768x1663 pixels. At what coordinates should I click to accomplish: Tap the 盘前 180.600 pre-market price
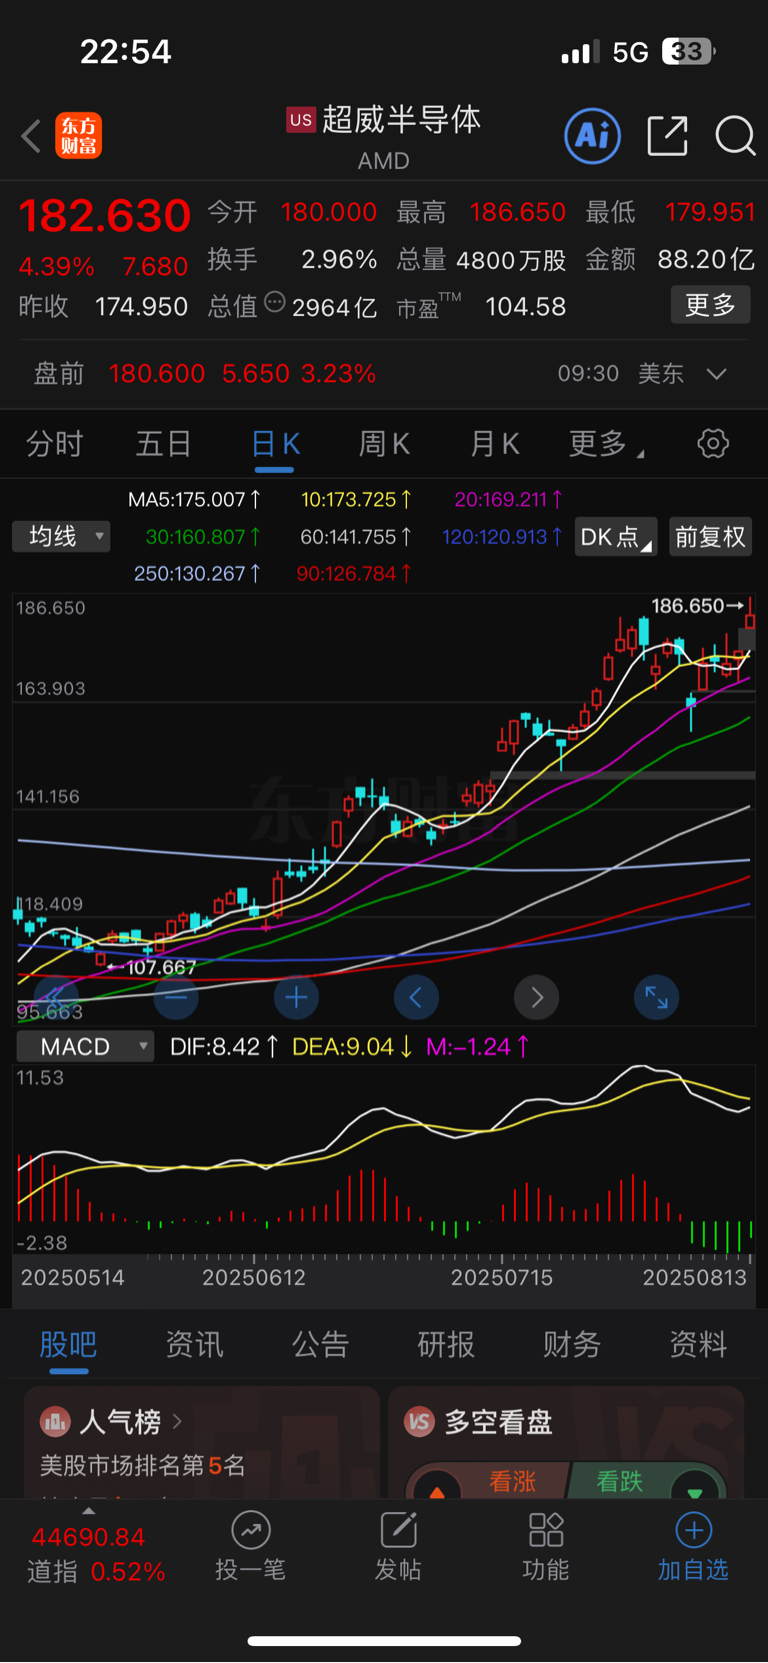157,374
